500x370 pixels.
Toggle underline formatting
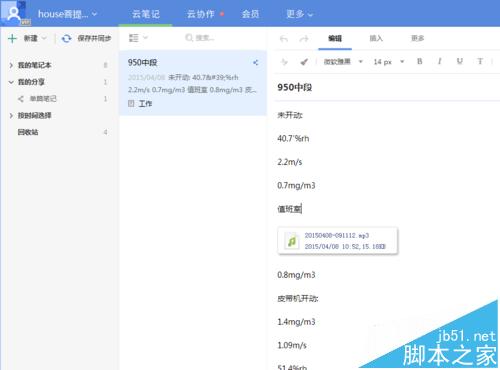tap(460, 61)
